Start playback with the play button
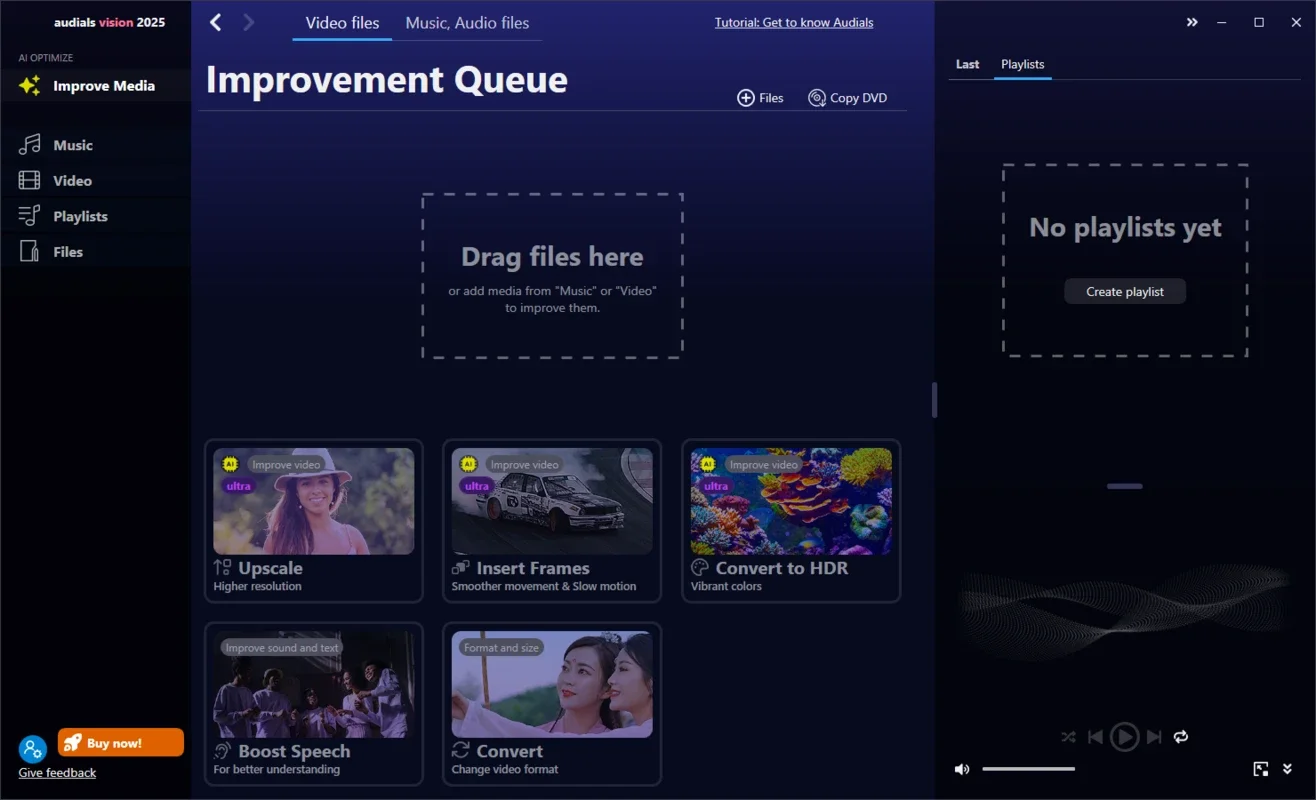1316x800 pixels. click(1125, 737)
